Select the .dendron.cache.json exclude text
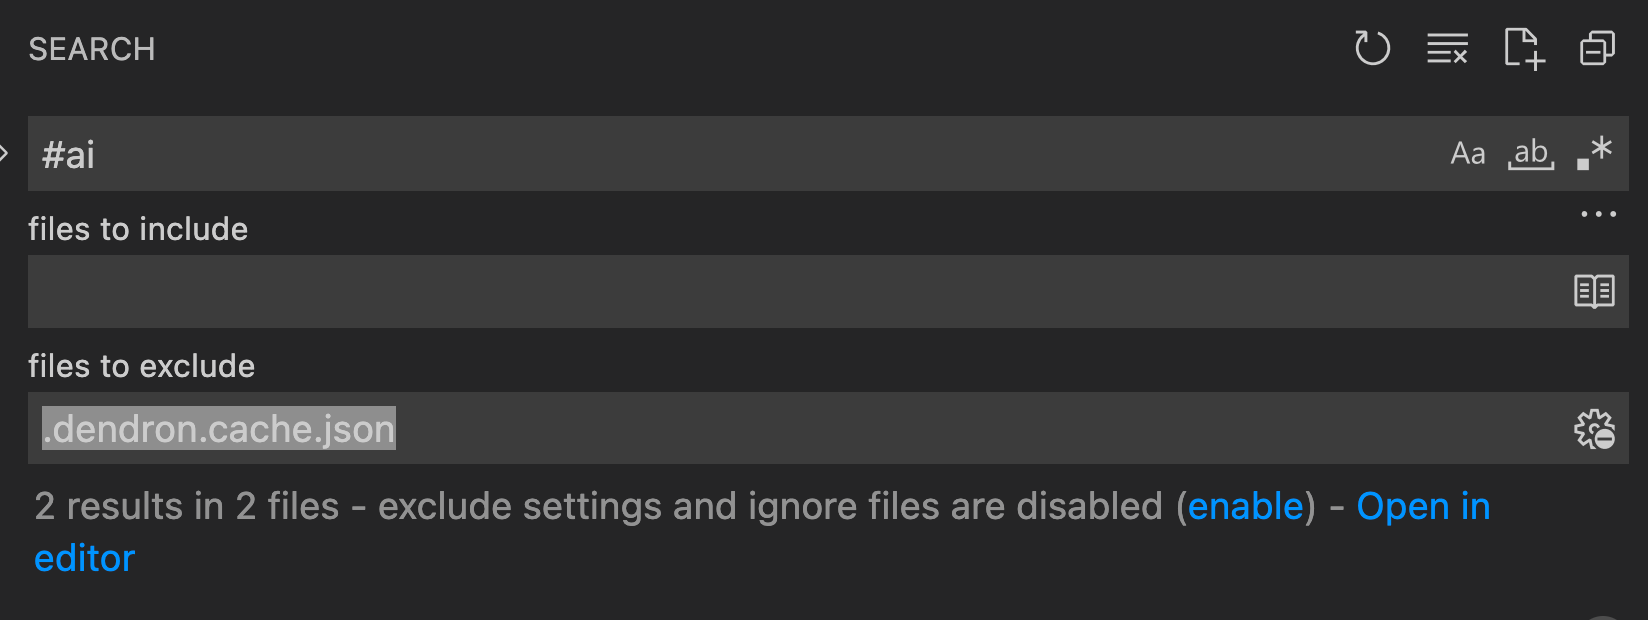Screen dimensions: 1648x620 [217, 428]
